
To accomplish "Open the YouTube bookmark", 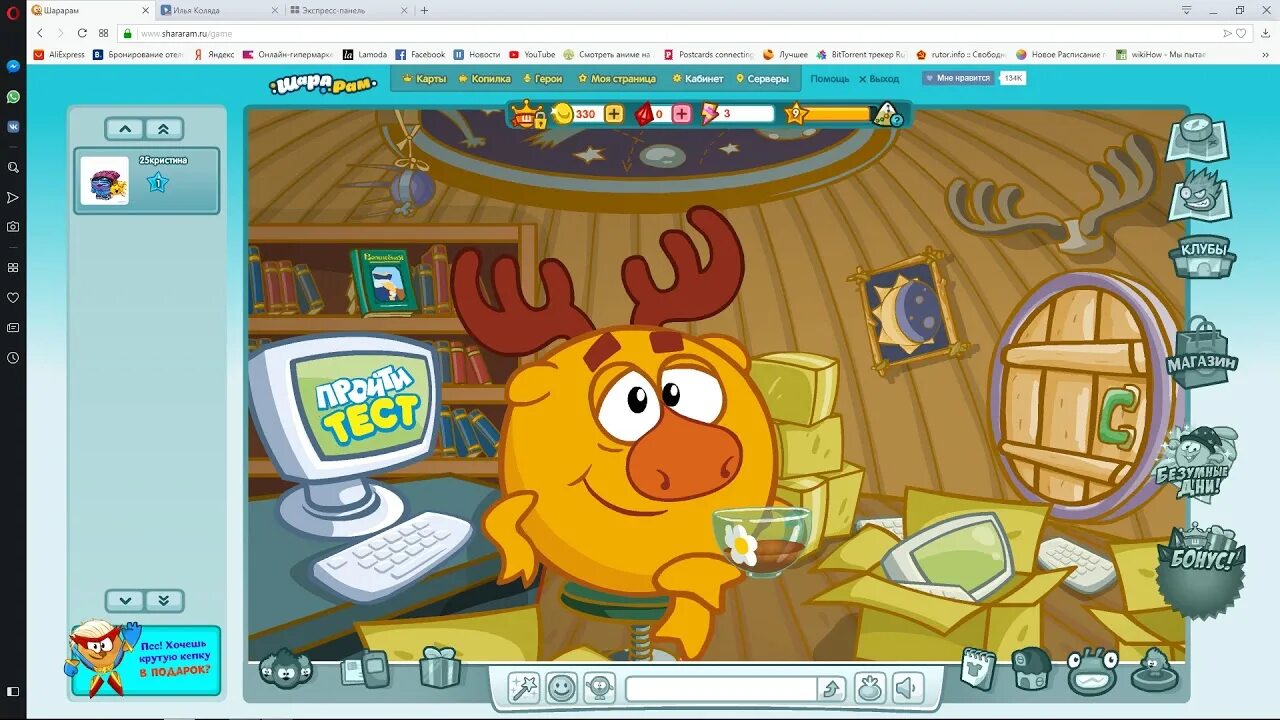I will pos(532,55).
